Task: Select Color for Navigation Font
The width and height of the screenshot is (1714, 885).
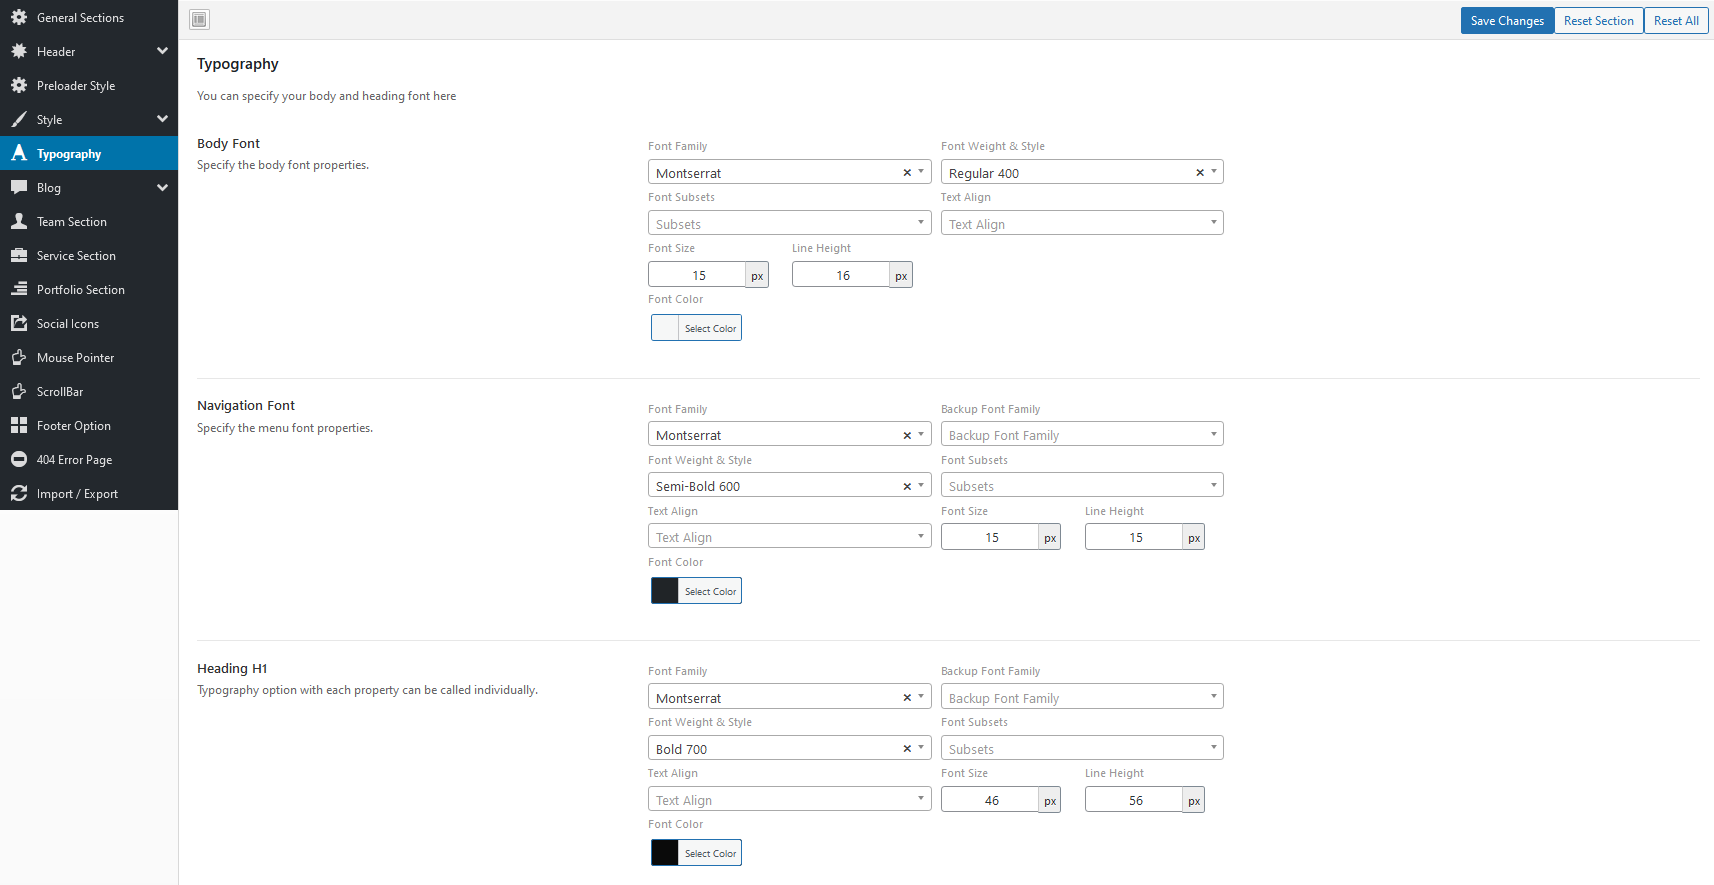Action: click(x=710, y=591)
